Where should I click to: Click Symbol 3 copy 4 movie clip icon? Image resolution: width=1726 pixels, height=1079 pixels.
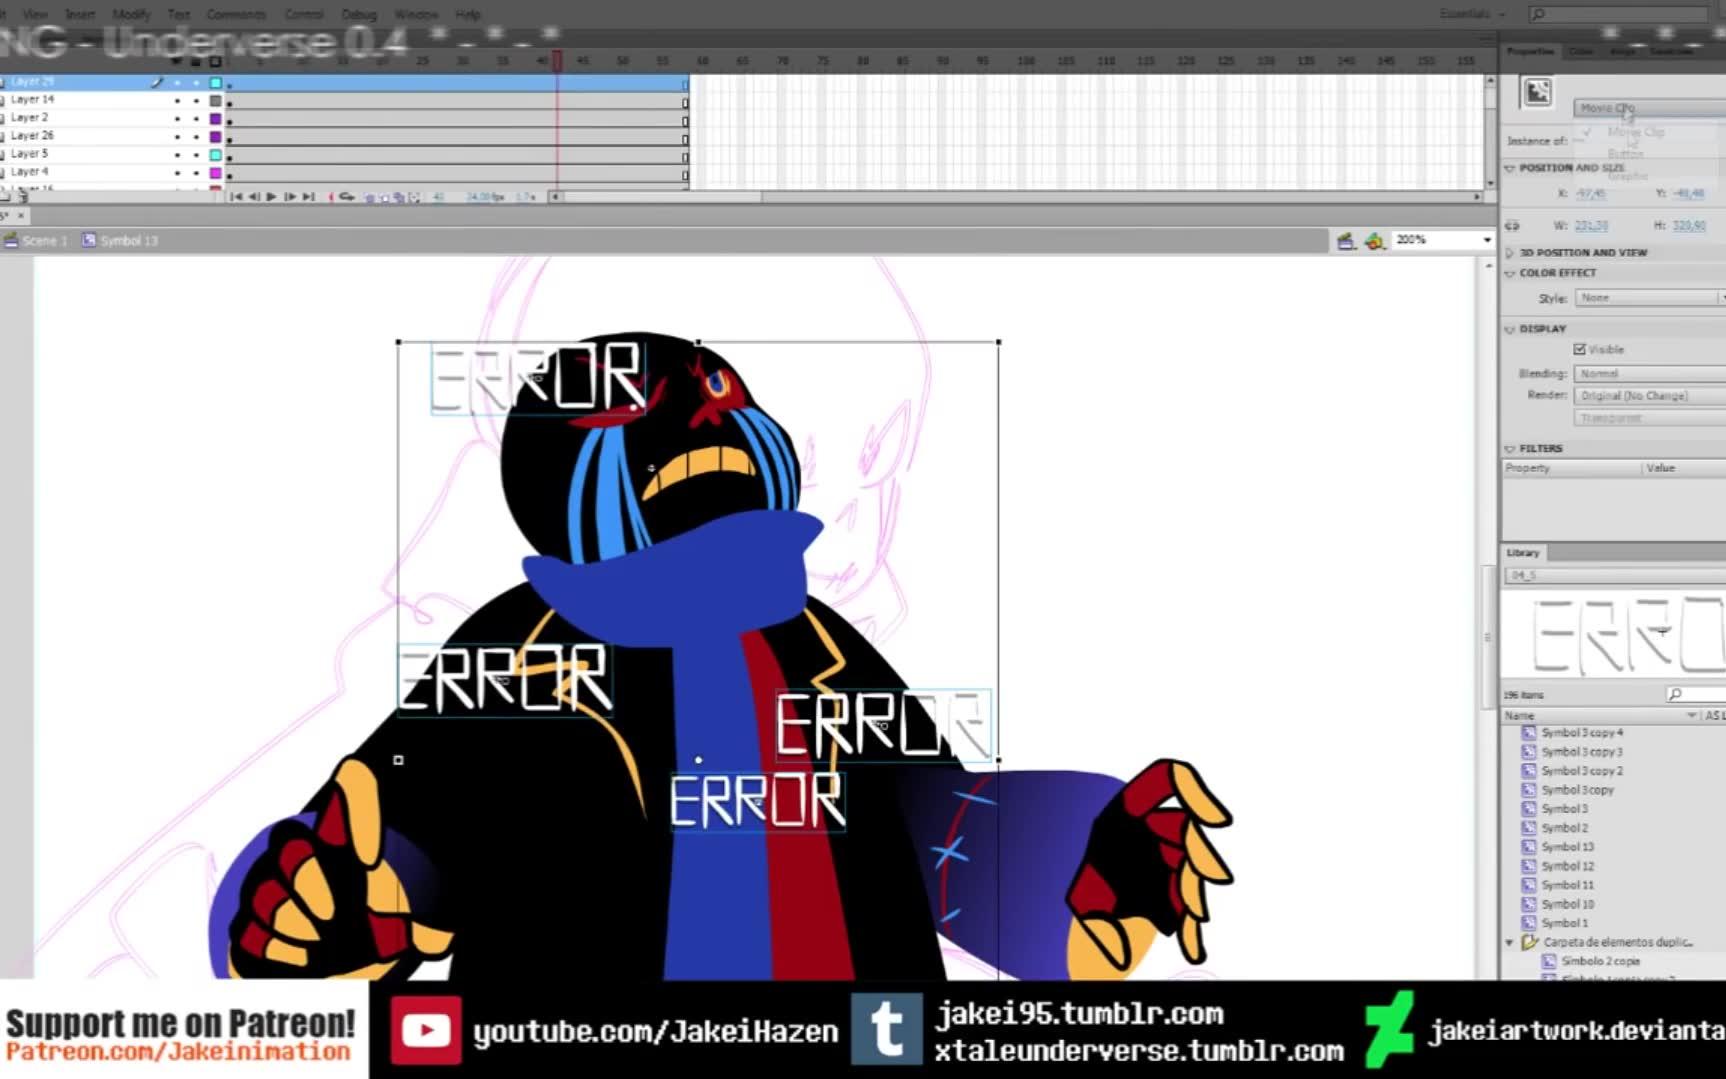click(x=1528, y=733)
